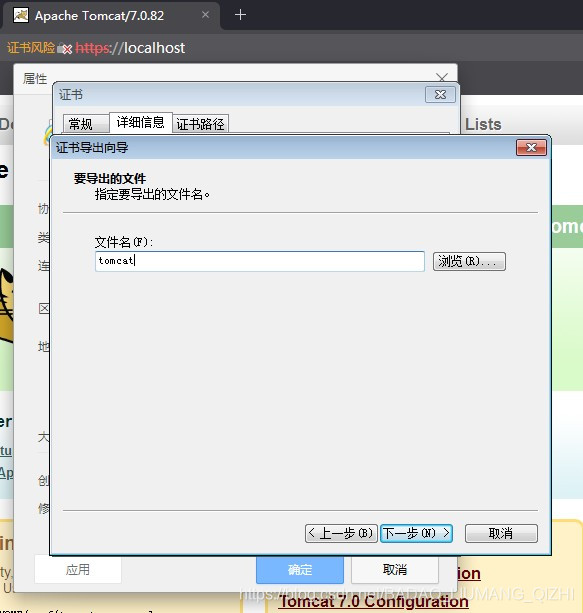Go back with the 上一步(B) button

point(341,533)
